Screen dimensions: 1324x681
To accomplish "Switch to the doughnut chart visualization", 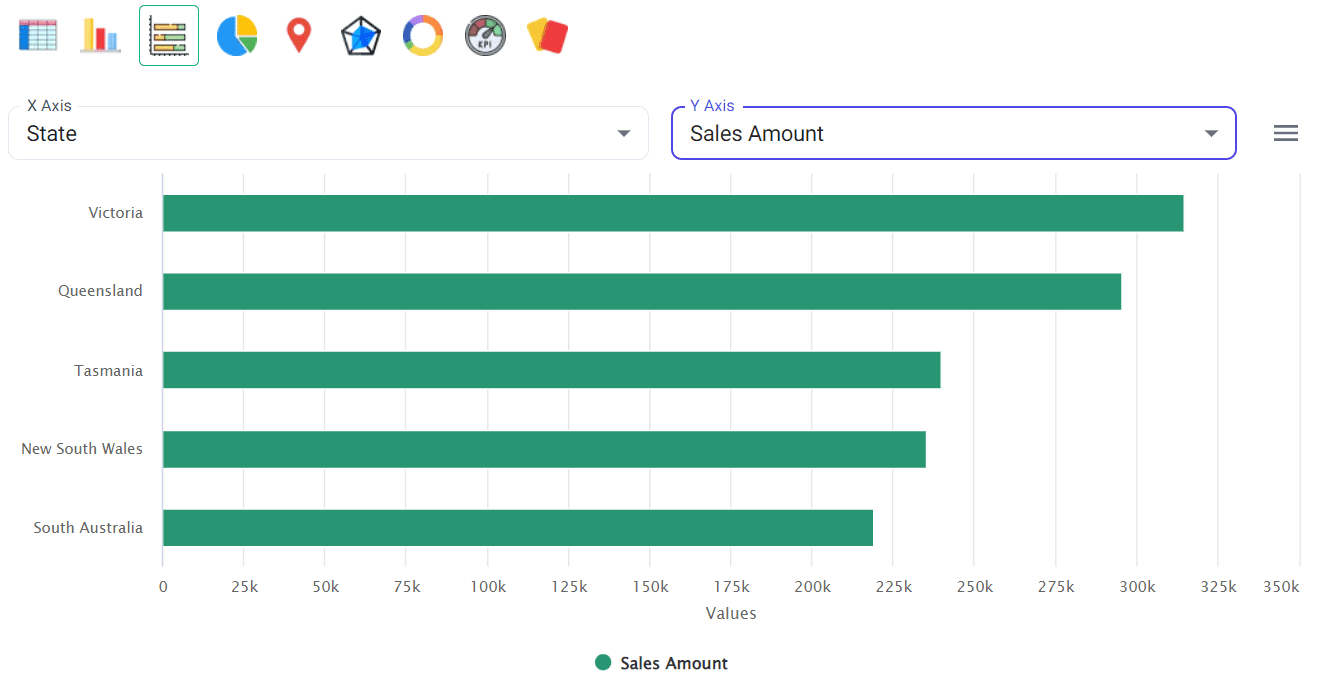I will coord(422,33).
